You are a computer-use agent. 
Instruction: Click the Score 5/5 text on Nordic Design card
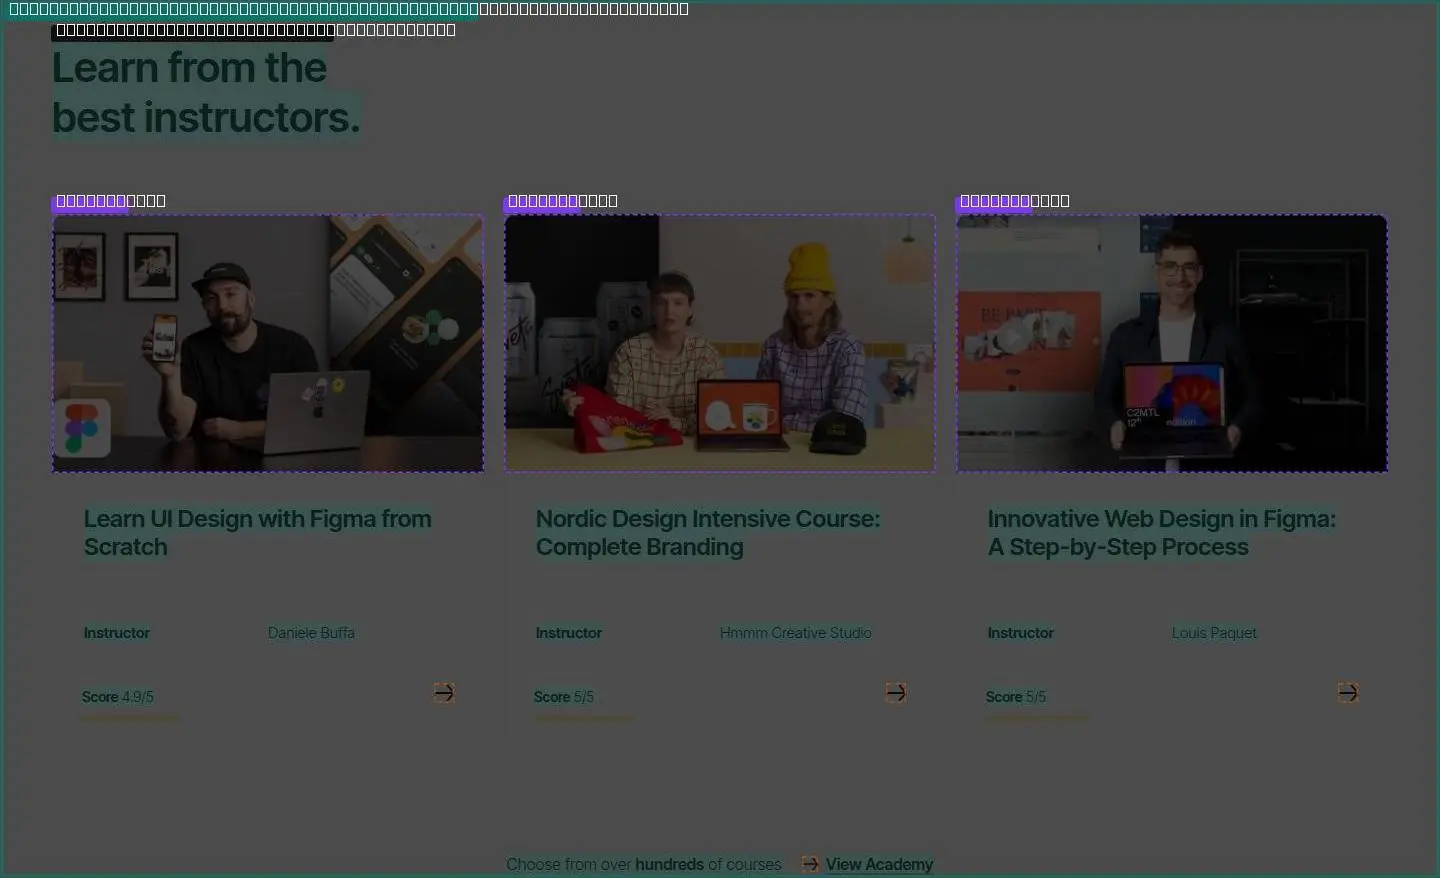pyautogui.click(x=564, y=697)
